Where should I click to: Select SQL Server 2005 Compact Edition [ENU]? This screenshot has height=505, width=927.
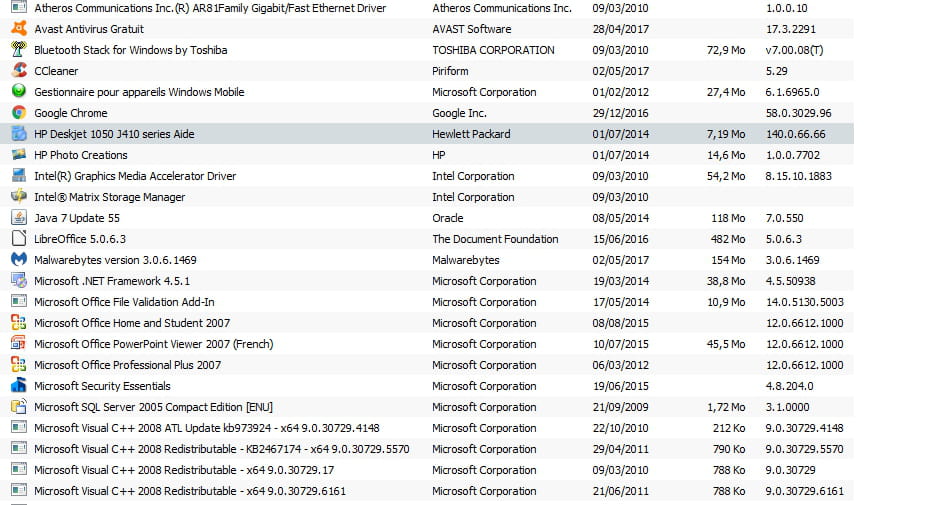pos(153,407)
